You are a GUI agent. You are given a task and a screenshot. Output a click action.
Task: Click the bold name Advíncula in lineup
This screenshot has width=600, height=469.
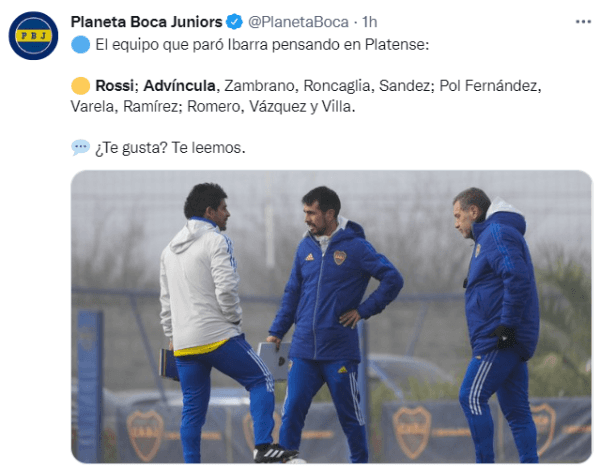(x=179, y=86)
